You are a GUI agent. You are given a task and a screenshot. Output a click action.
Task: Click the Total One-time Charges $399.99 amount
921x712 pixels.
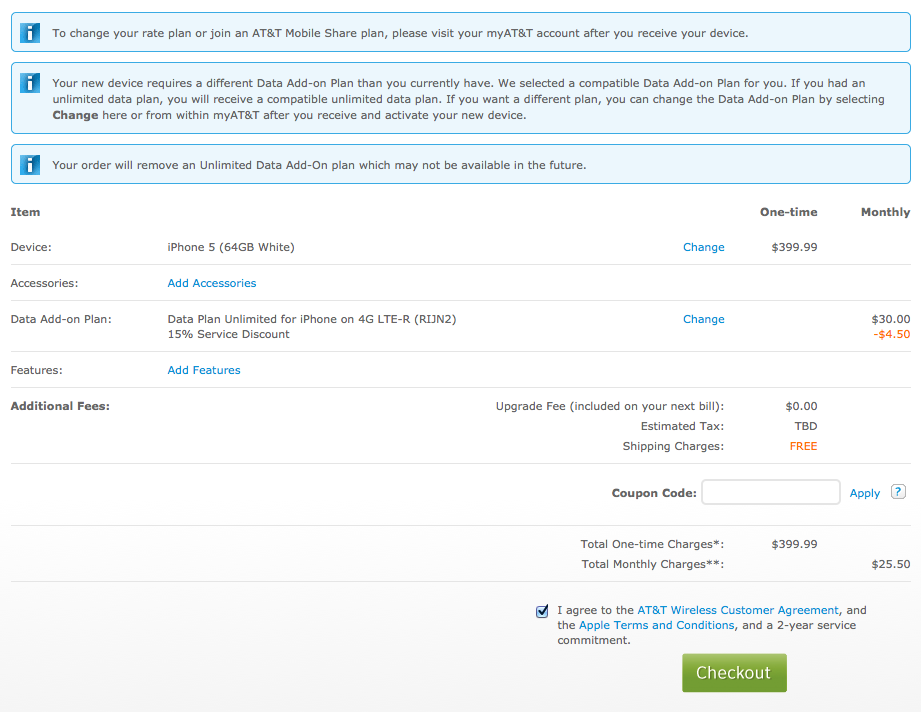(794, 544)
